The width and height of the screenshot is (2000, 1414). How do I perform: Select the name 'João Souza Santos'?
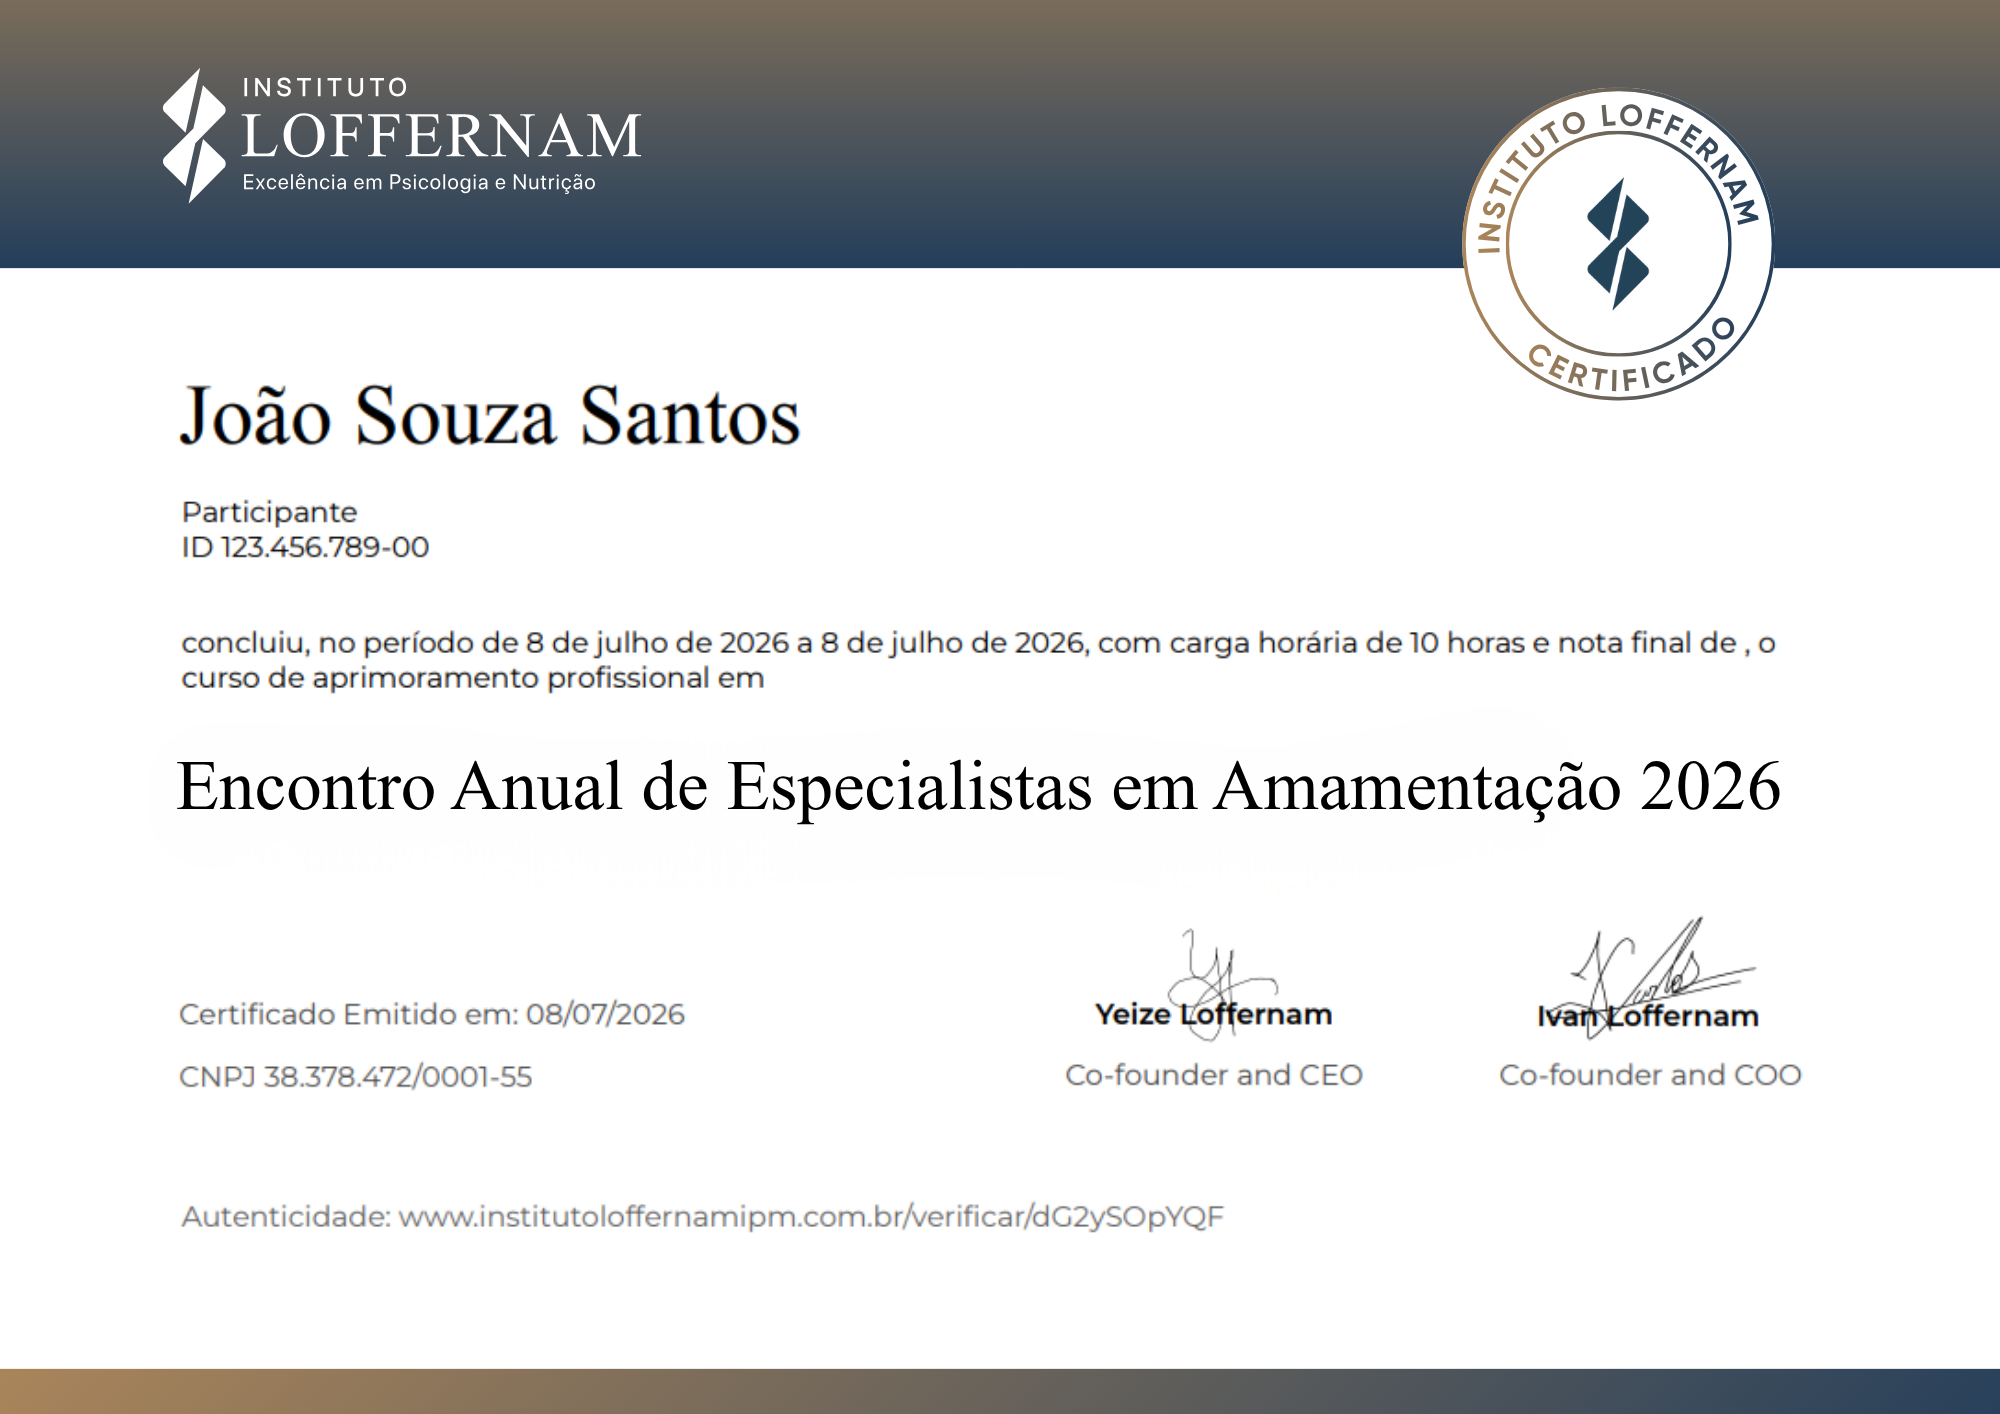(490, 415)
